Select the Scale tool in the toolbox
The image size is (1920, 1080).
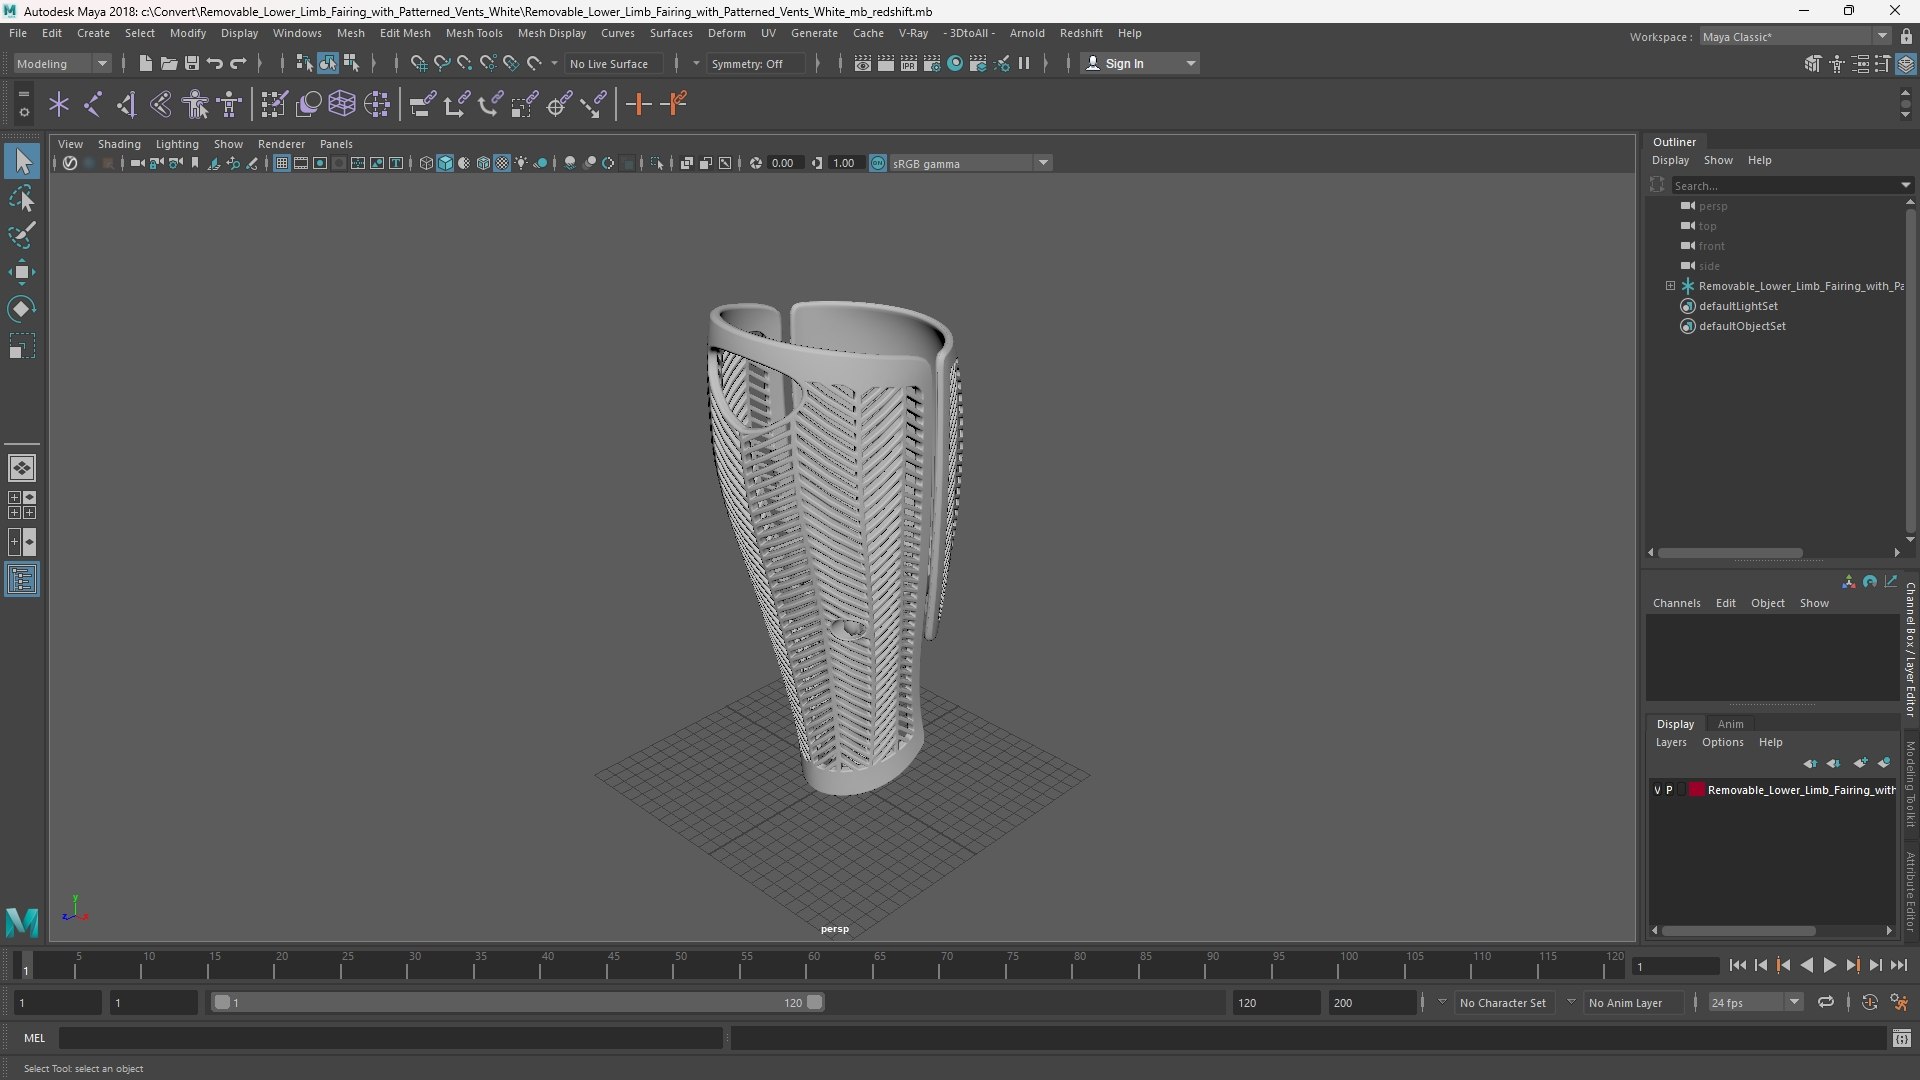coord(22,346)
